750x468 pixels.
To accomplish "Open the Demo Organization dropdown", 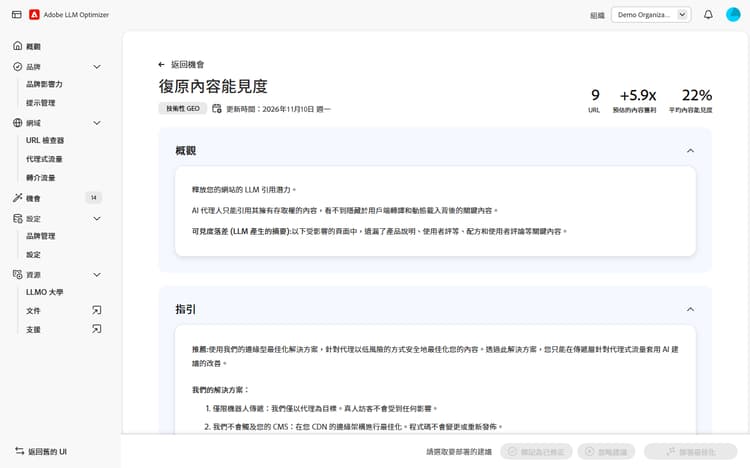I will click(x=651, y=14).
